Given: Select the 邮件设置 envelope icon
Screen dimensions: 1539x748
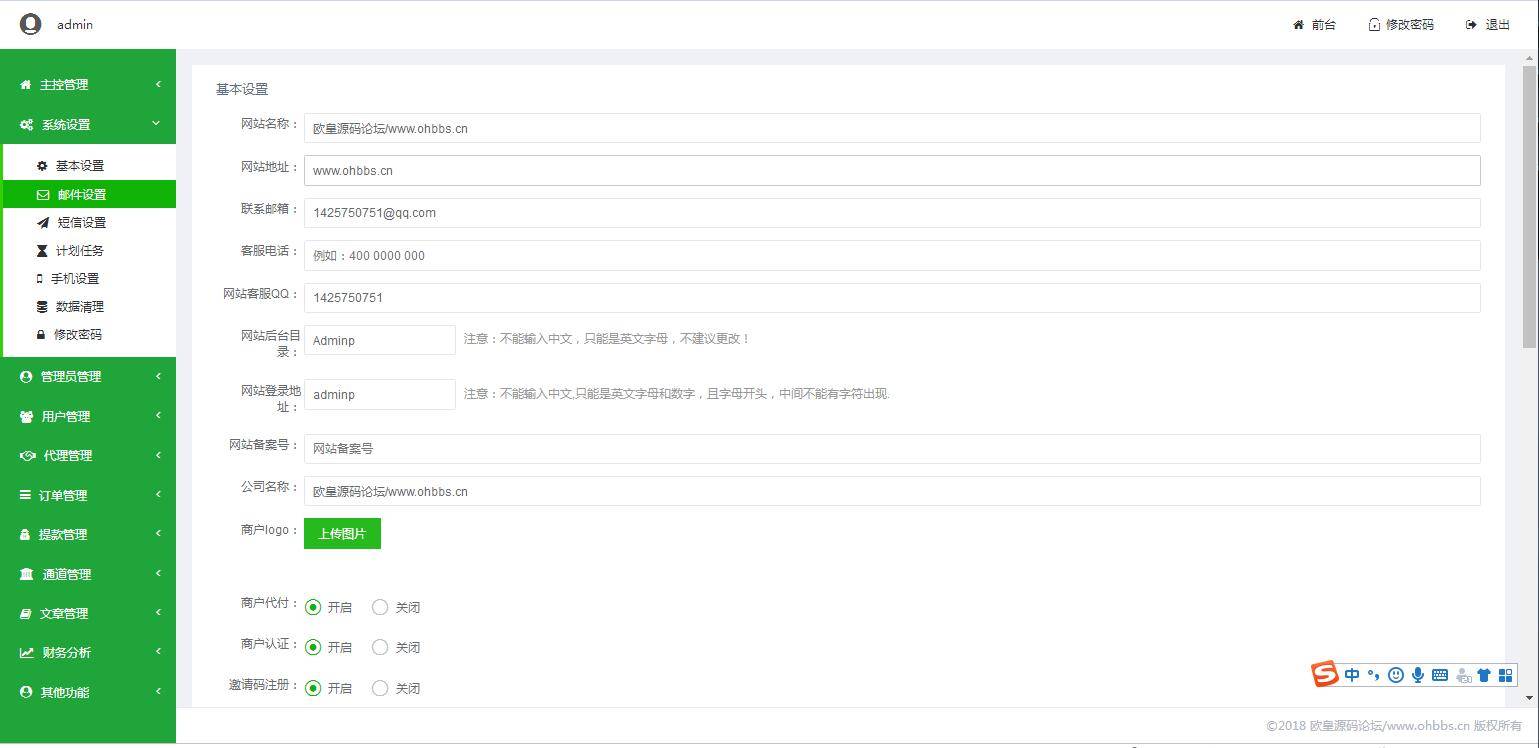Looking at the screenshot, I should 40,194.
